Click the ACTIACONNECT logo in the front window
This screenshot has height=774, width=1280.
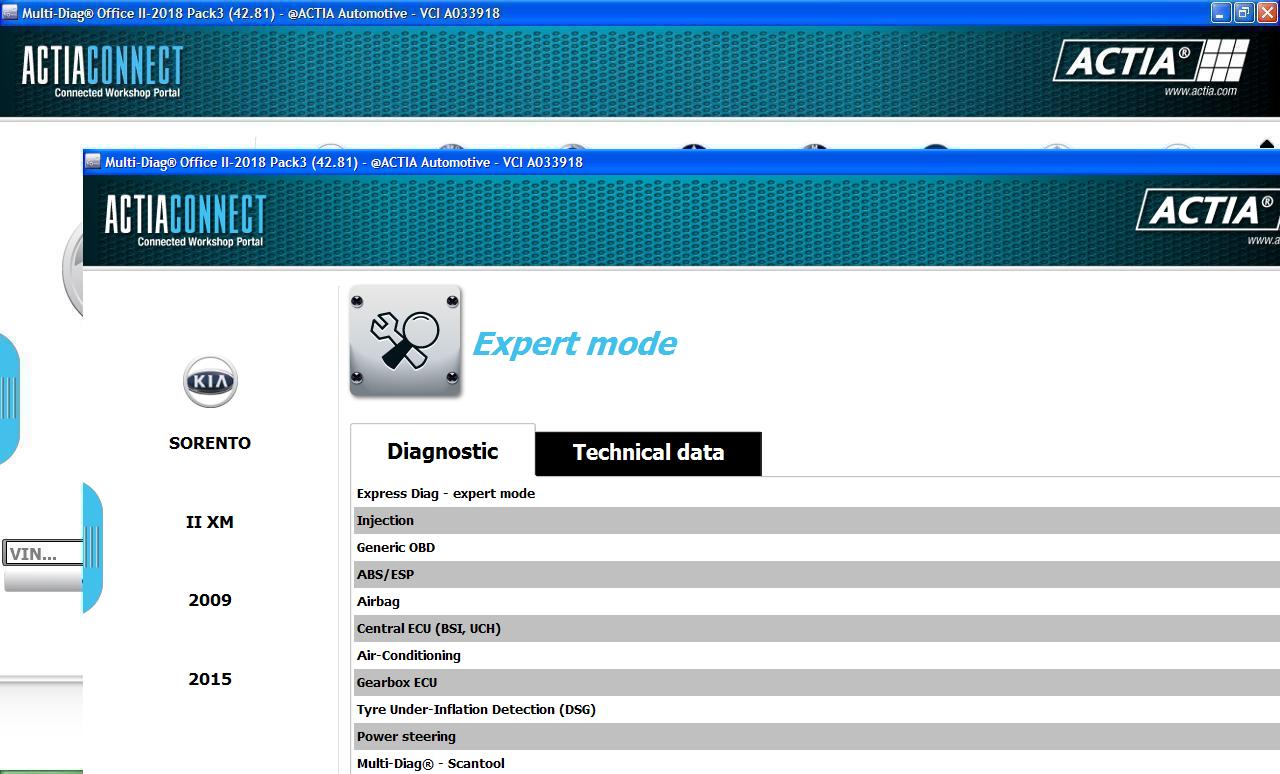(x=185, y=220)
